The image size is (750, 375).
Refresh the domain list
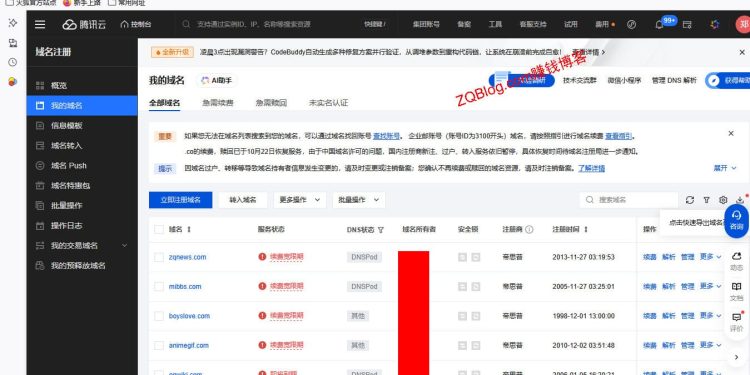pyautogui.click(x=689, y=200)
